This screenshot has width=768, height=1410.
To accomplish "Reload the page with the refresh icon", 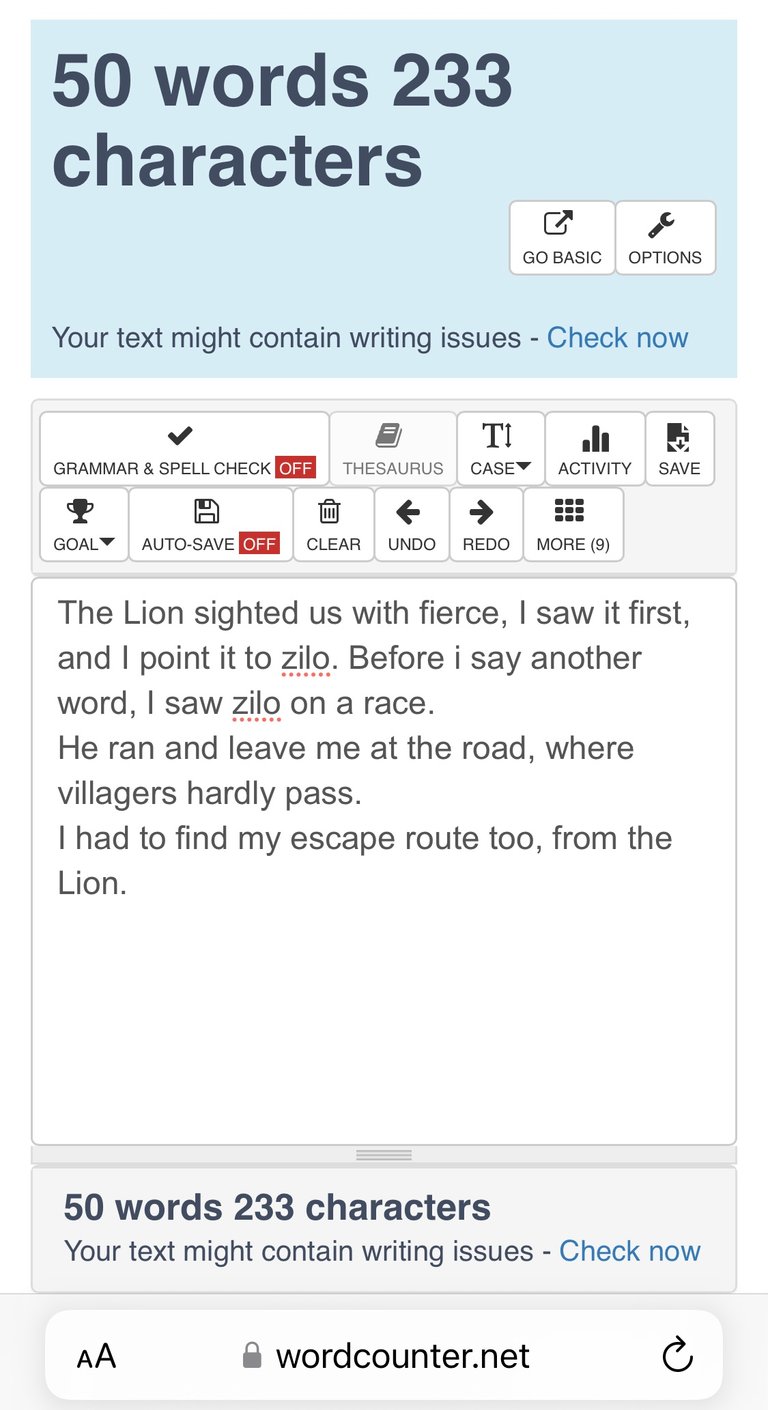I will (678, 1357).
